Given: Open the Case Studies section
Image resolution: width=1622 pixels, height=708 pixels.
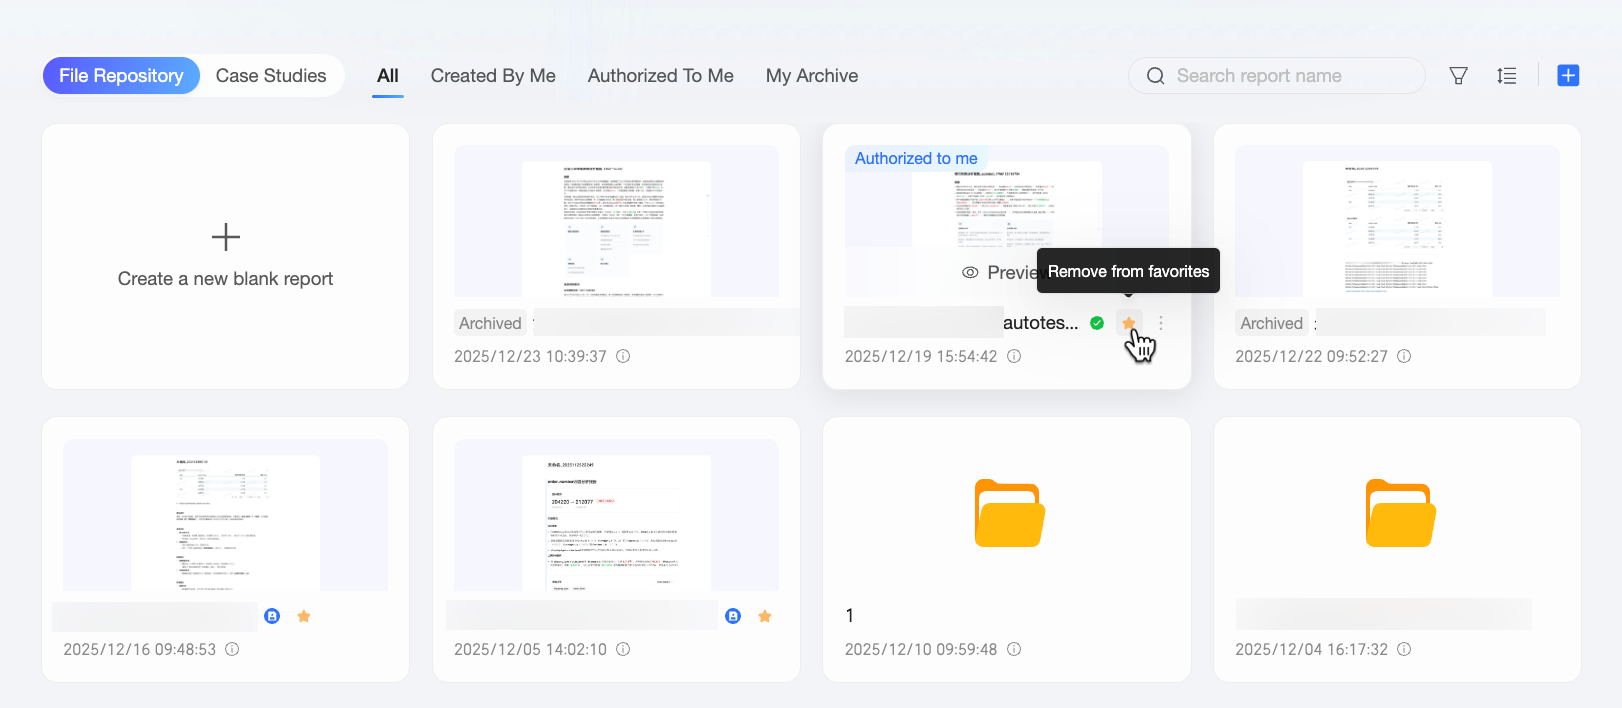Looking at the screenshot, I should (271, 76).
